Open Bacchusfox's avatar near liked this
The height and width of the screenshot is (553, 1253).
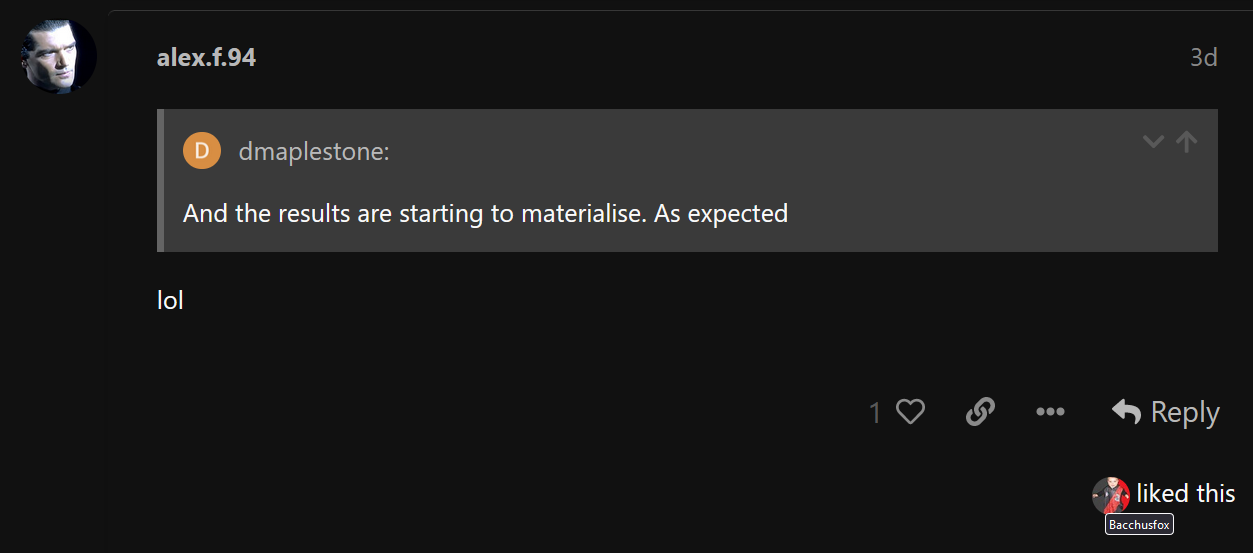[x=1111, y=495]
